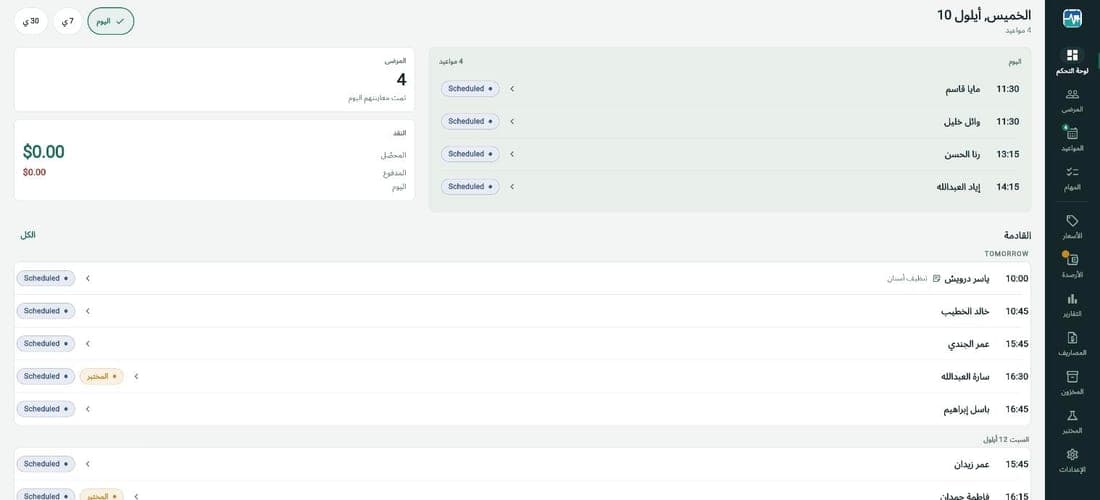Open the Dashboard (لوحة التحكم) sidebar icon
This screenshot has width=1100, height=500.
tap(1072, 55)
